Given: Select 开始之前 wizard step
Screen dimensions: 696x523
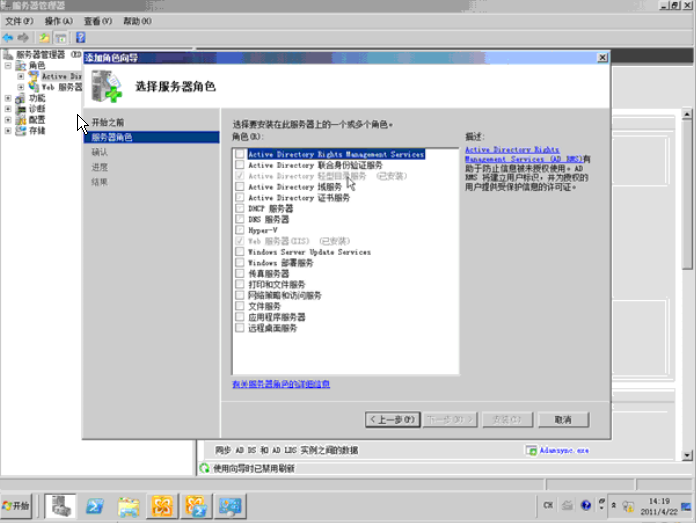Looking at the screenshot, I should coord(108,123).
